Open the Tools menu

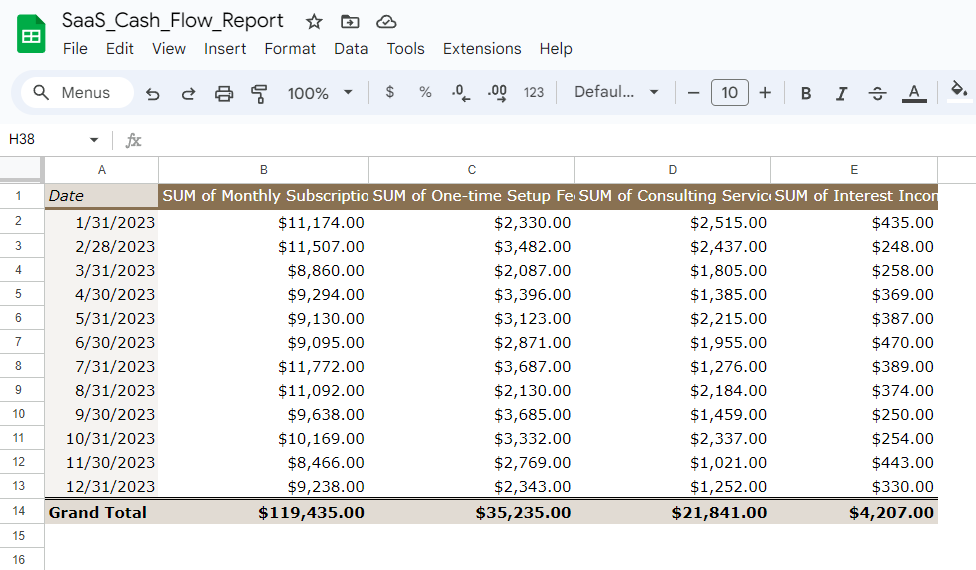(x=405, y=49)
